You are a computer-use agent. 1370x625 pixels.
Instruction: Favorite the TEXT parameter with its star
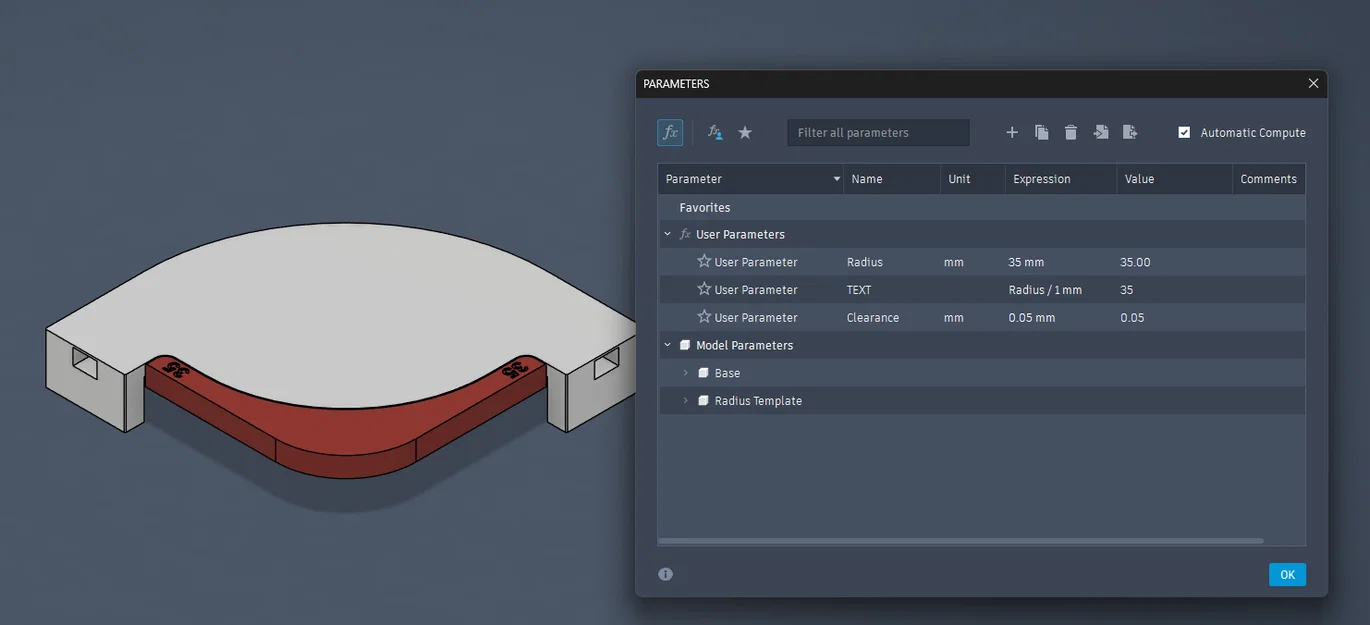click(704, 289)
